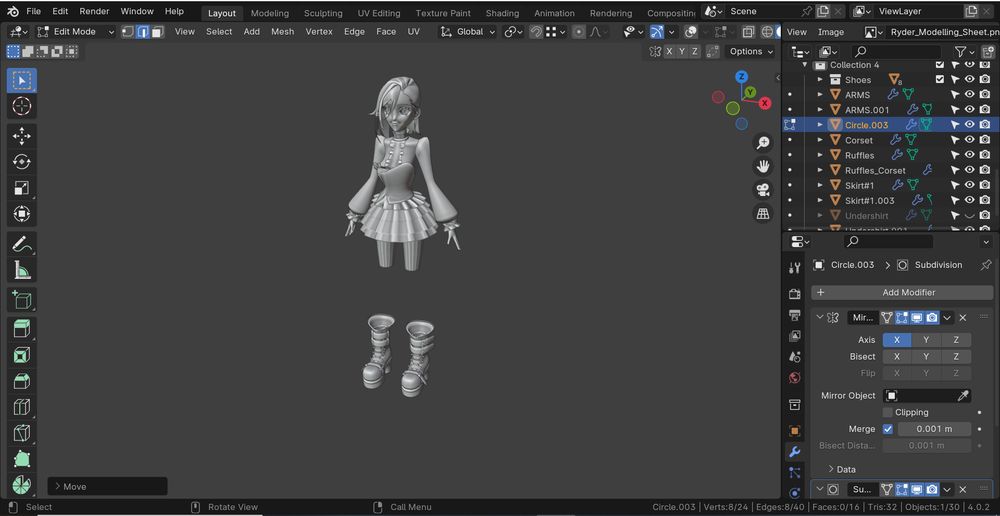Open the World properties tab
Viewport: 1000px width, 516px height.
tap(795, 378)
